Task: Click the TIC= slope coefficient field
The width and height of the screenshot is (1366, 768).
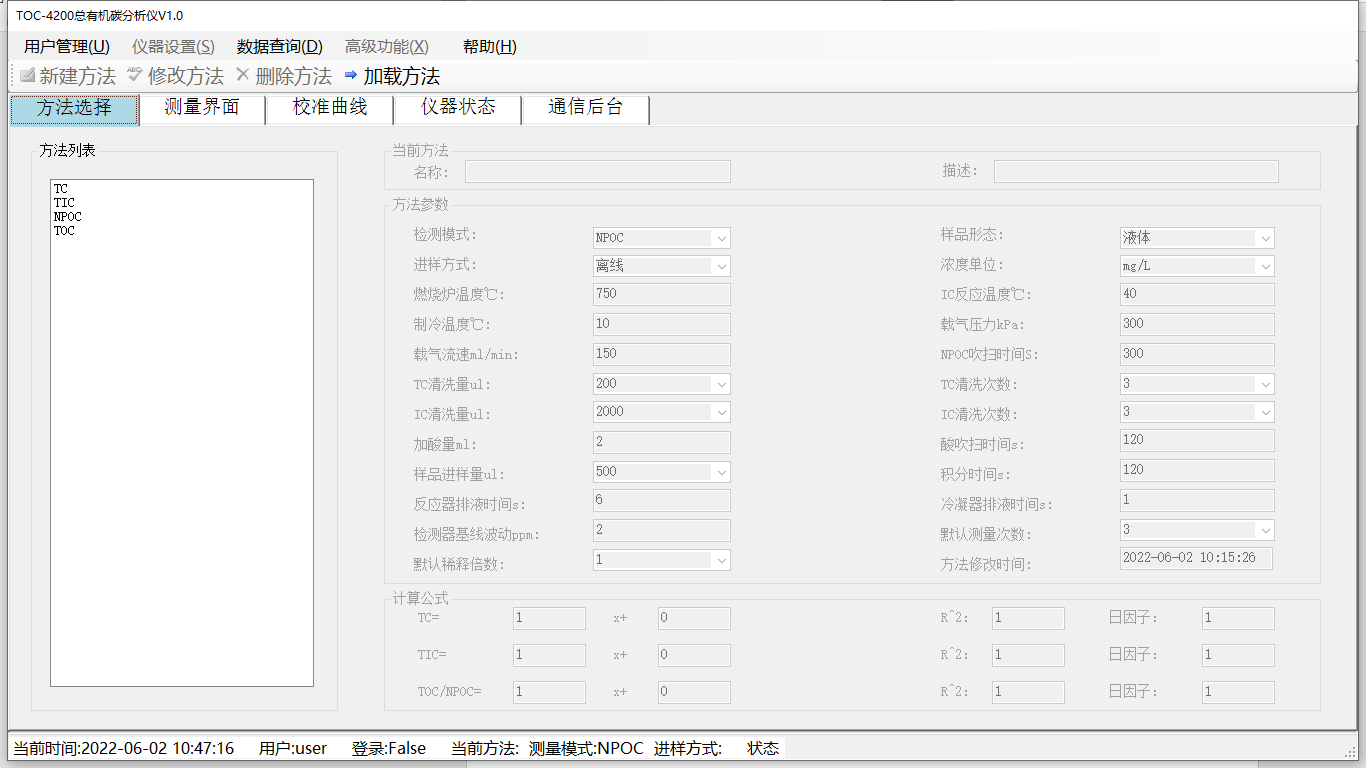Action: click(x=549, y=655)
